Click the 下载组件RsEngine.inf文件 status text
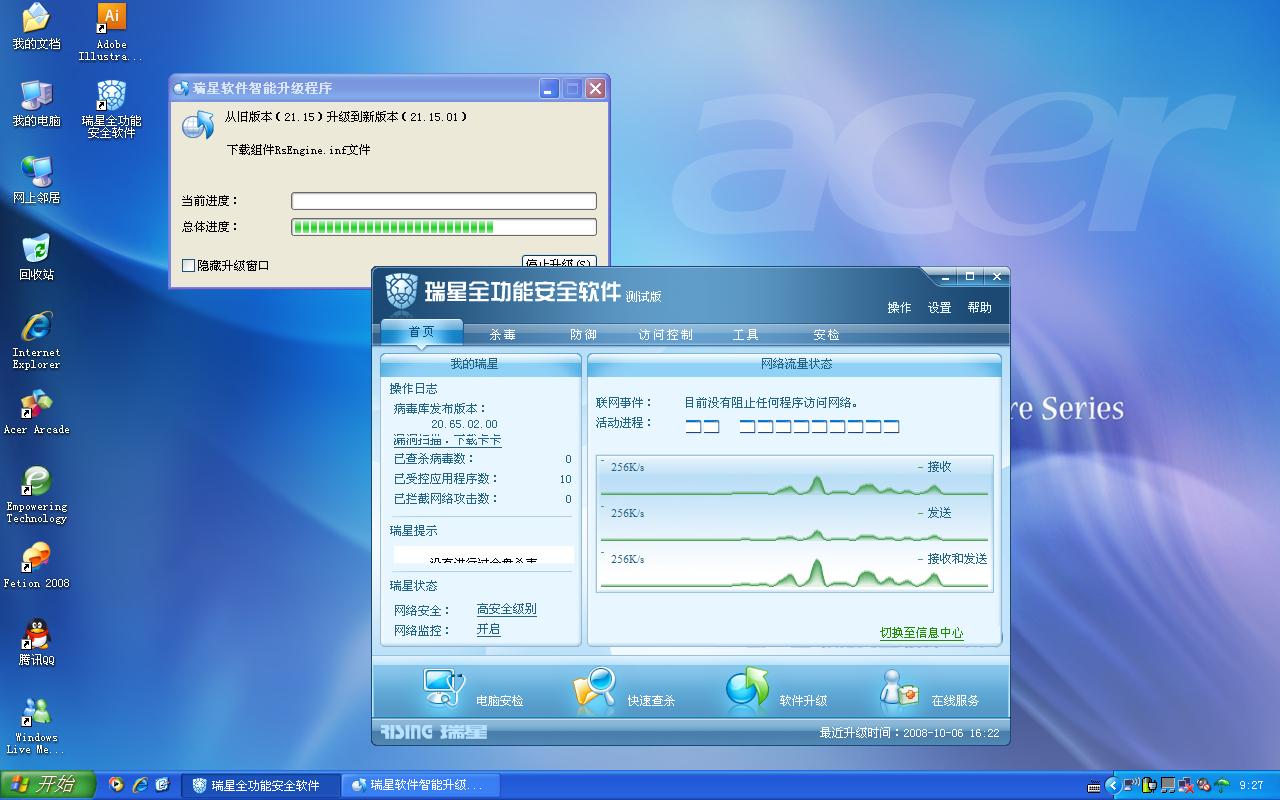Screen dimensions: 1280x800 coord(298,150)
